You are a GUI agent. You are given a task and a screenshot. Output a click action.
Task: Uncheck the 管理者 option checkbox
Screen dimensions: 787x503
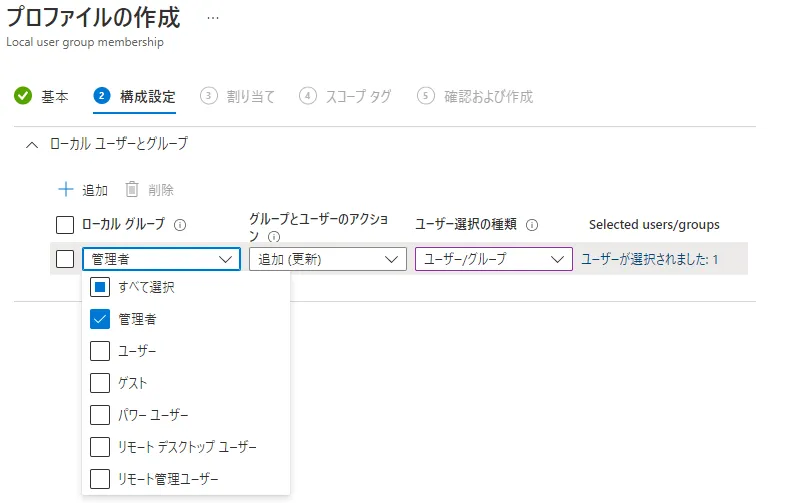pyautogui.click(x=100, y=319)
